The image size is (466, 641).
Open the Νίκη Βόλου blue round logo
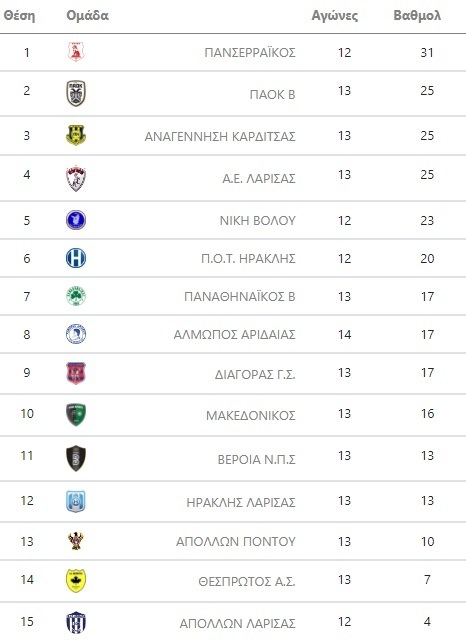[x=76, y=220]
